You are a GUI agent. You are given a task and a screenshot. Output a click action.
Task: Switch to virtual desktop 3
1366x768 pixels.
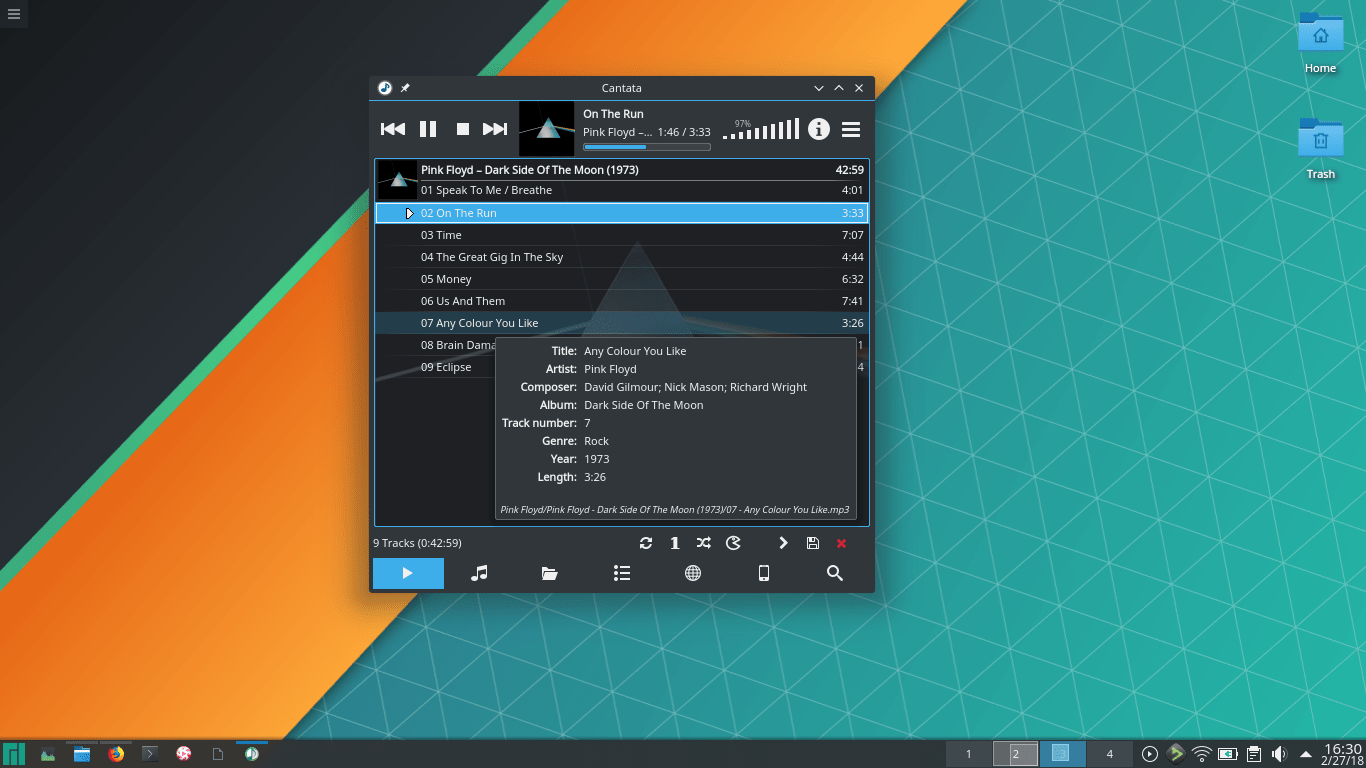(x=1063, y=754)
